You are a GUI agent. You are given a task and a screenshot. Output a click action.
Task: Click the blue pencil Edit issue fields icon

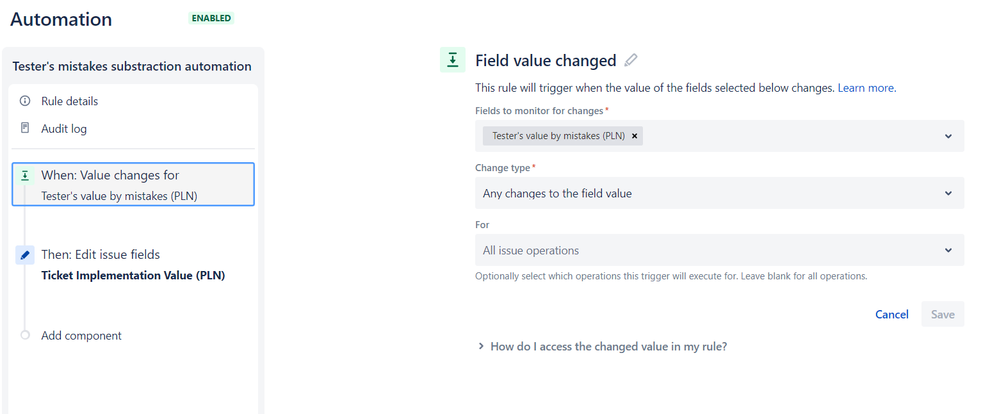pyautogui.click(x=25, y=255)
